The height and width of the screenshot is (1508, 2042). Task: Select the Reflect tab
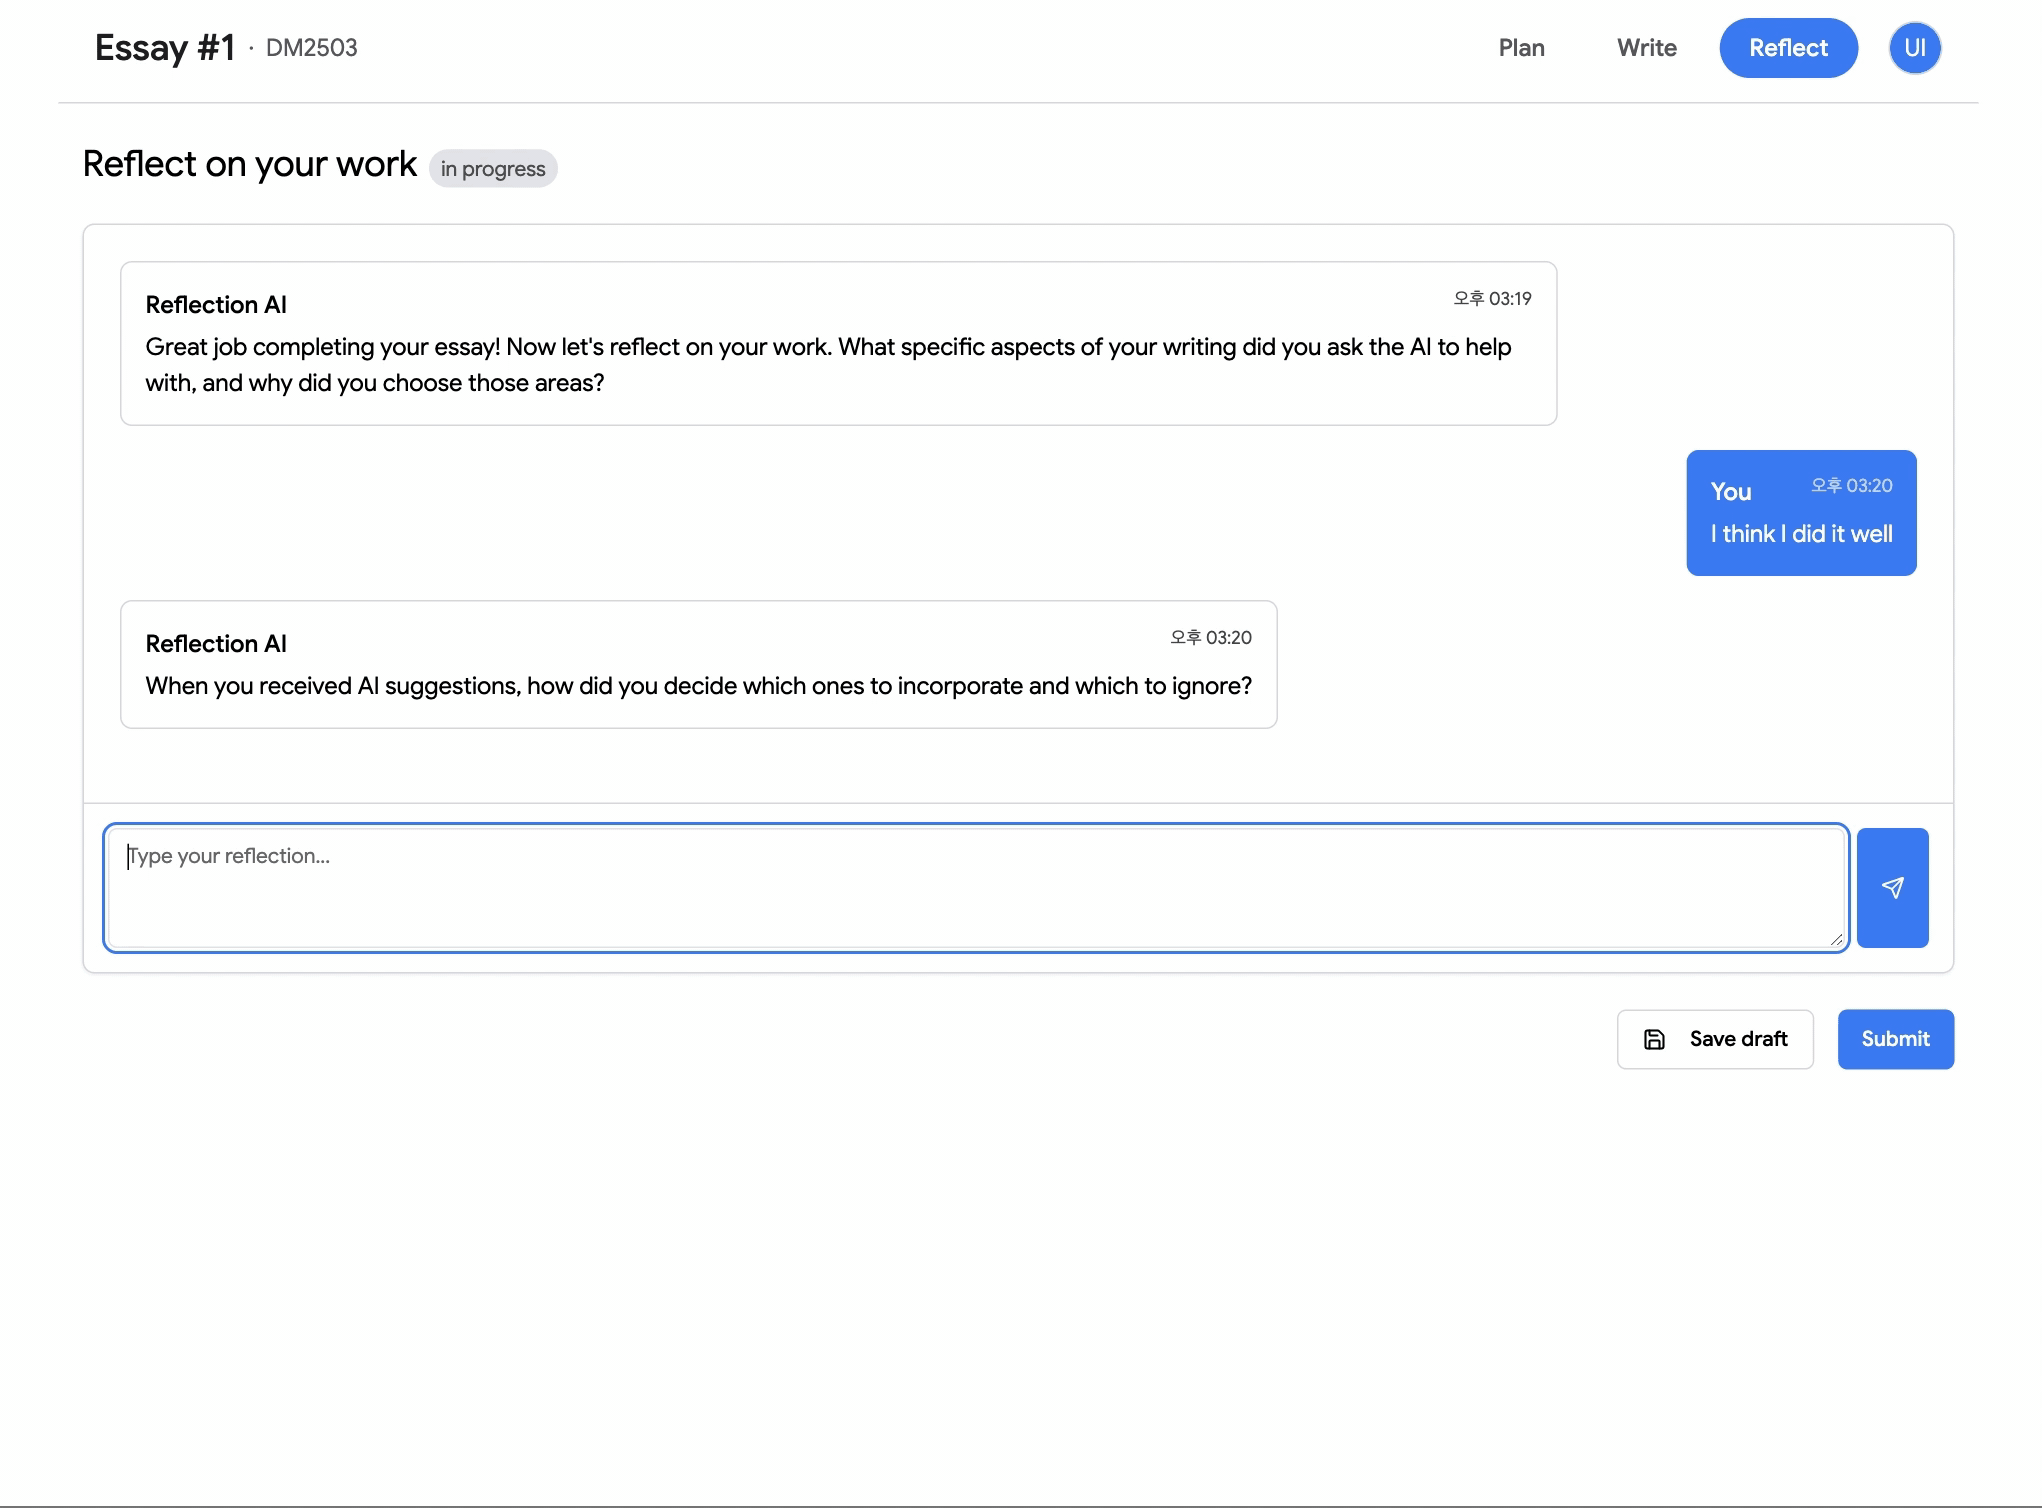coord(1788,48)
